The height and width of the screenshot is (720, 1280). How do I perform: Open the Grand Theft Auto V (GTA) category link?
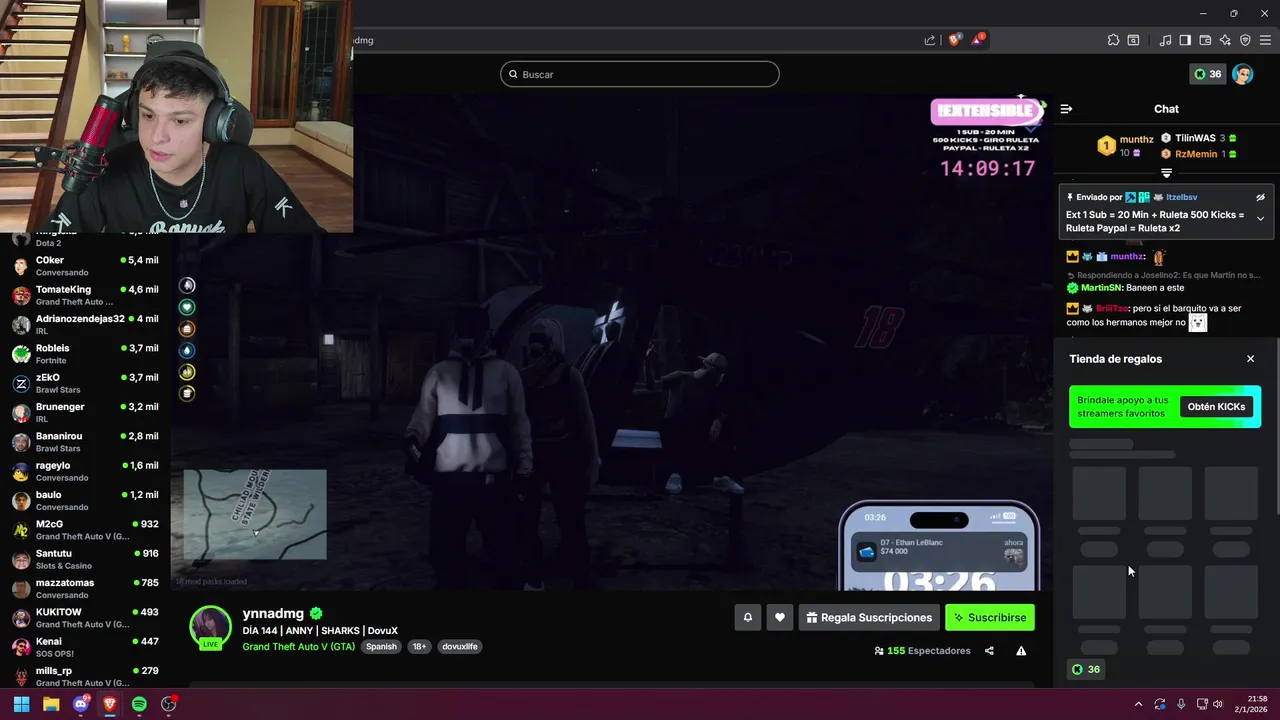pos(299,646)
